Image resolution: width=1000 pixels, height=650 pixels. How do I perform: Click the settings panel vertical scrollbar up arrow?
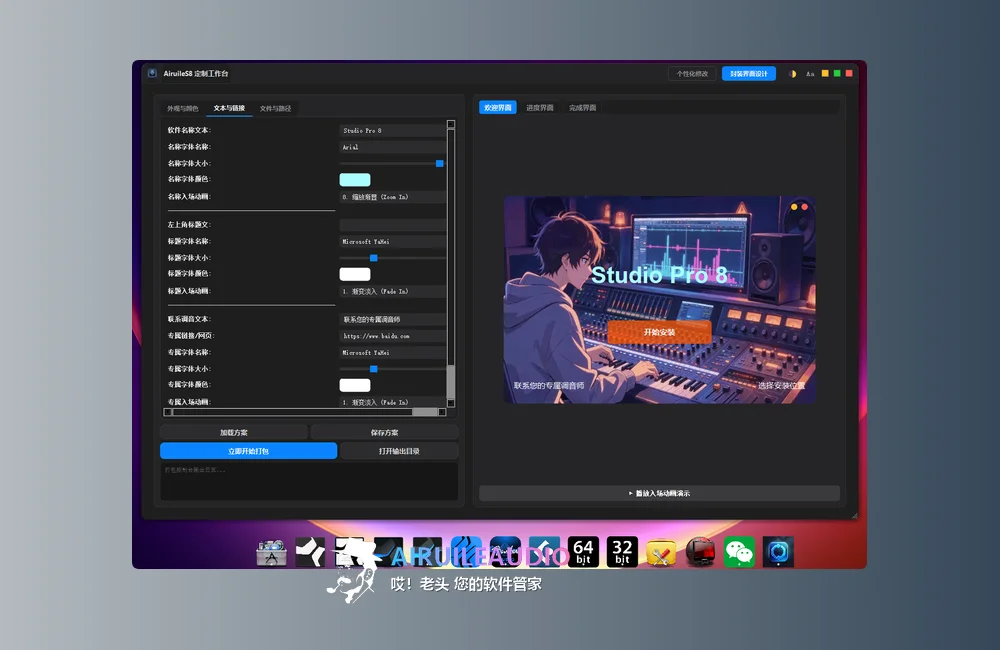(x=451, y=124)
